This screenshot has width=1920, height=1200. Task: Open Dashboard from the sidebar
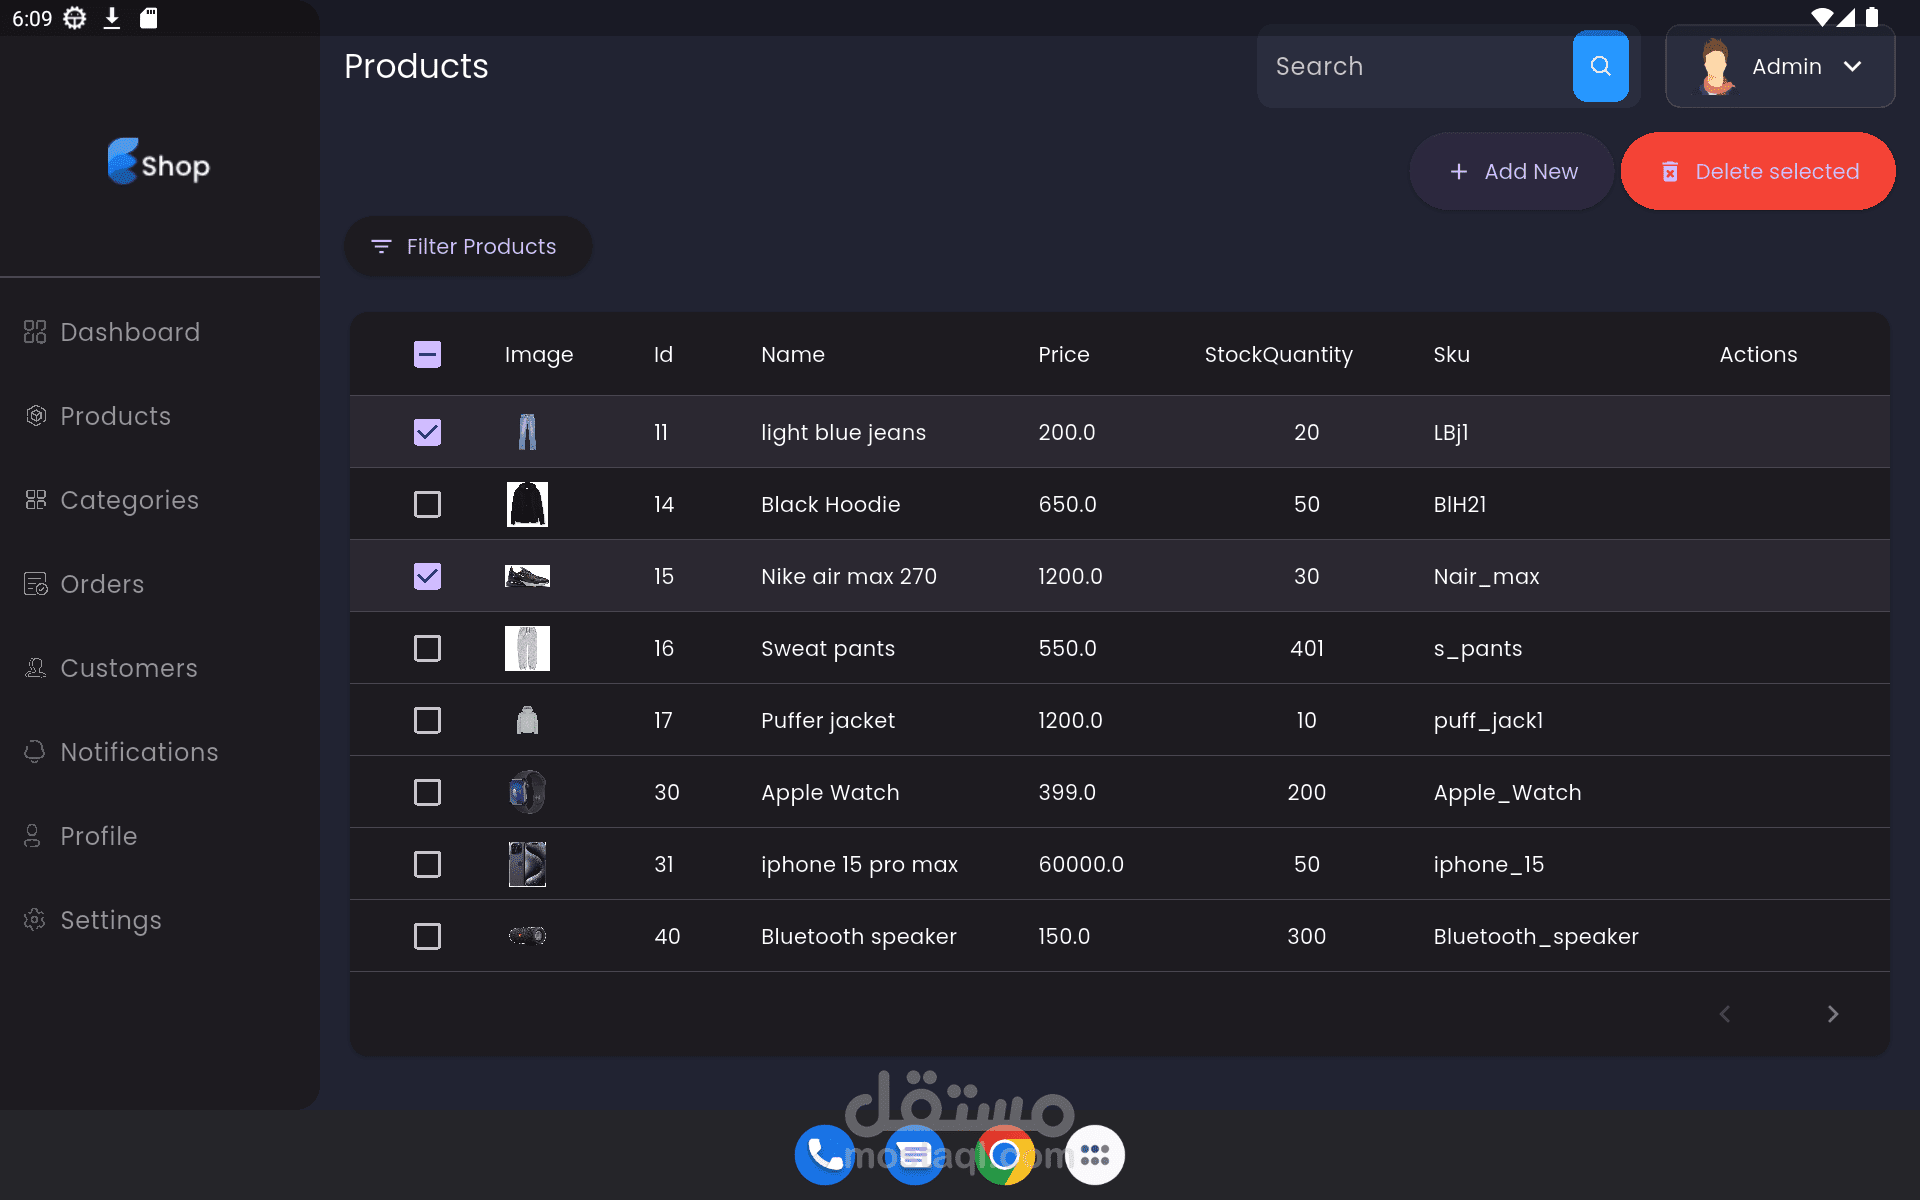pos(130,332)
